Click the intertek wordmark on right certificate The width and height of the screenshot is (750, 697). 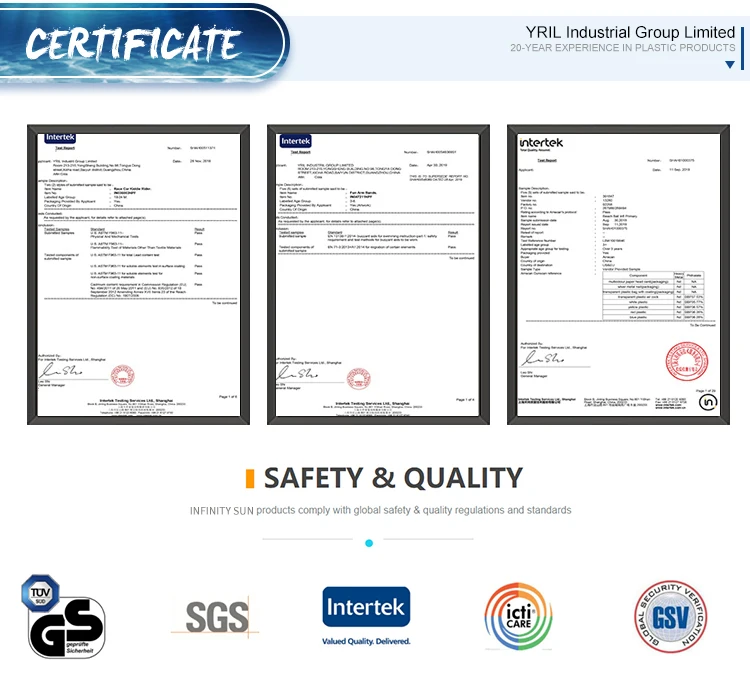point(541,143)
